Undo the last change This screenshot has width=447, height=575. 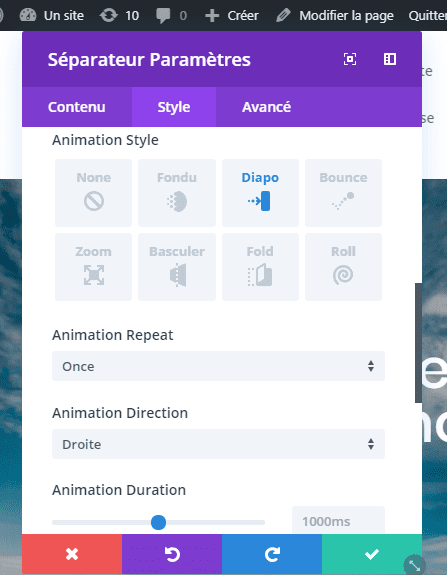tap(172, 554)
